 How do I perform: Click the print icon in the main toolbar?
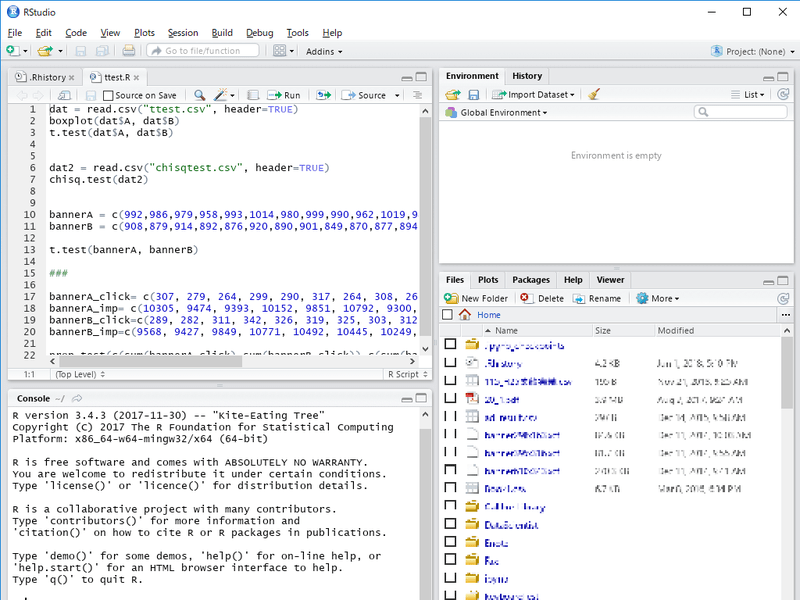[128, 51]
